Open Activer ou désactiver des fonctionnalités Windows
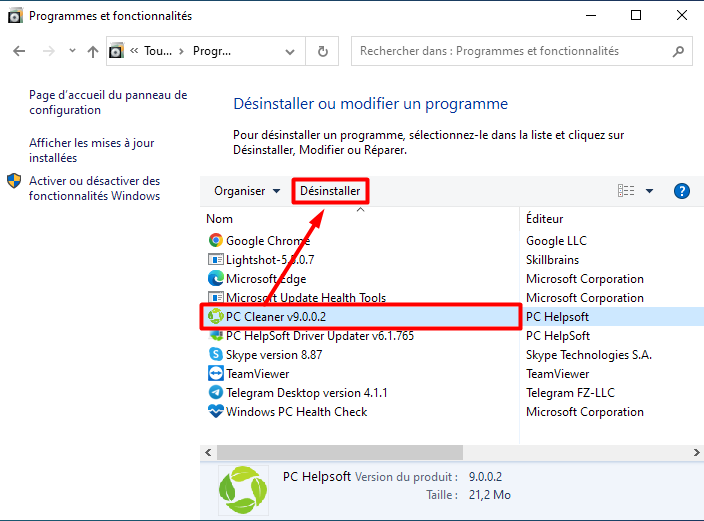Screen dimensions: 704x521 [x=94, y=188]
